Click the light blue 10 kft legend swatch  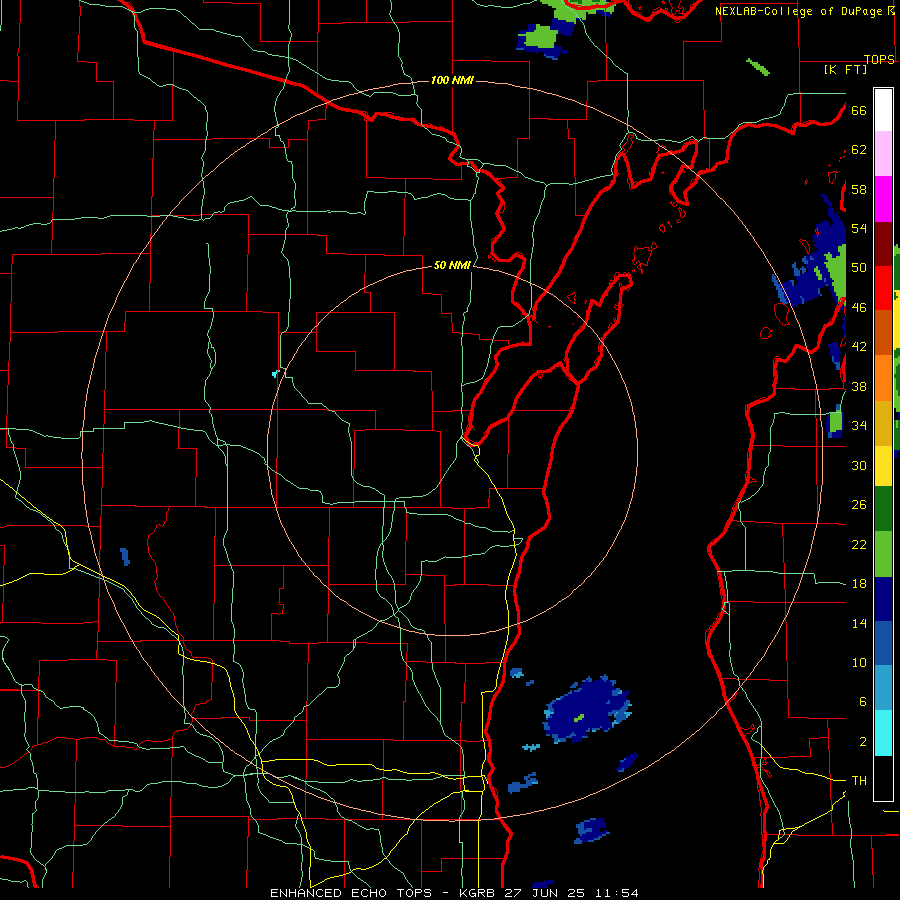point(883,688)
